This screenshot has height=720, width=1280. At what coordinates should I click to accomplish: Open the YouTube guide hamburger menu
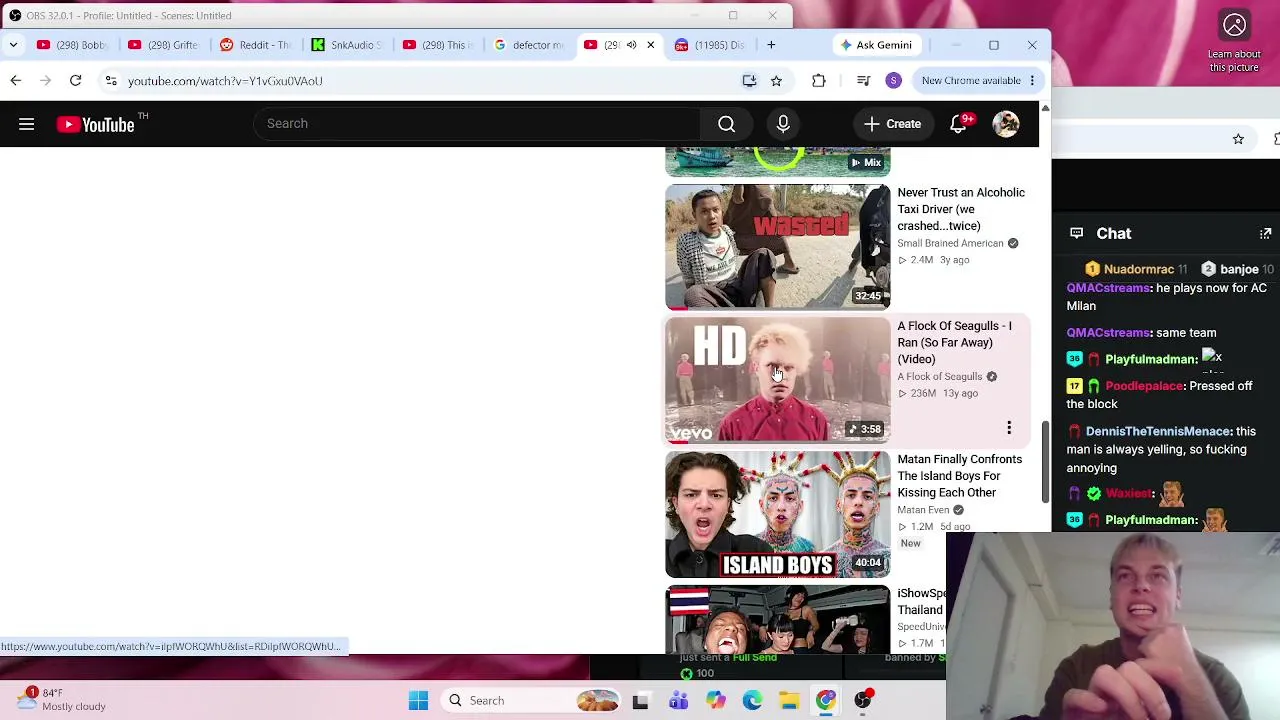(x=27, y=124)
